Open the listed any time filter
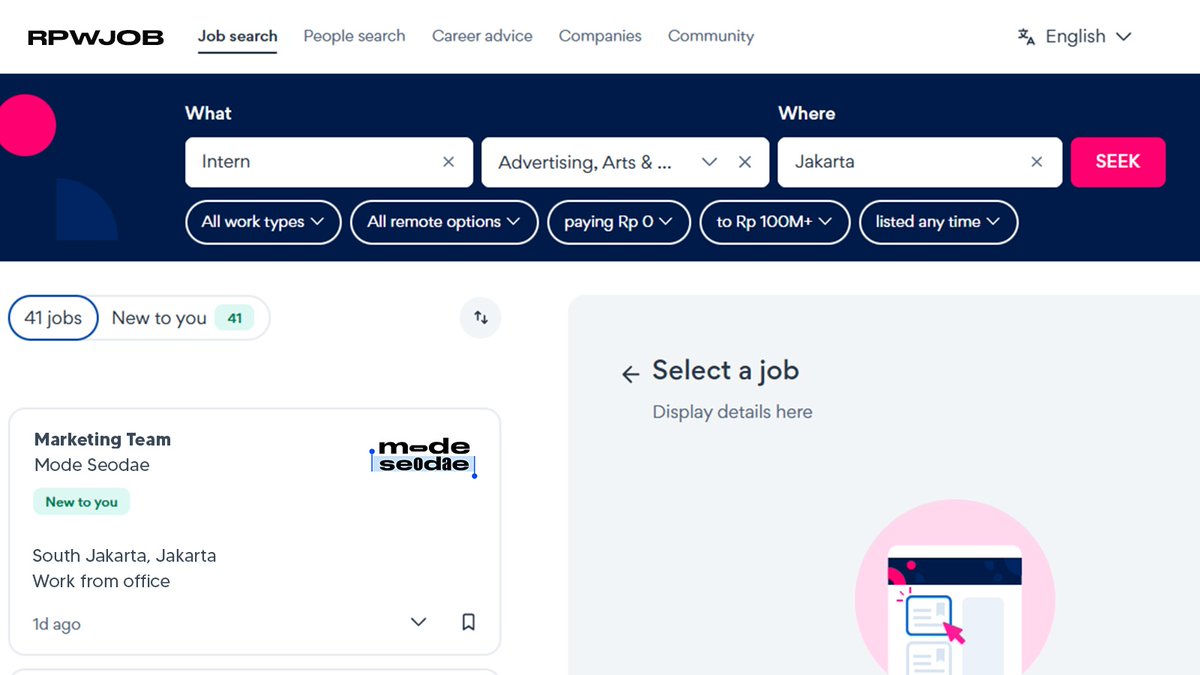 pyautogui.click(x=938, y=222)
